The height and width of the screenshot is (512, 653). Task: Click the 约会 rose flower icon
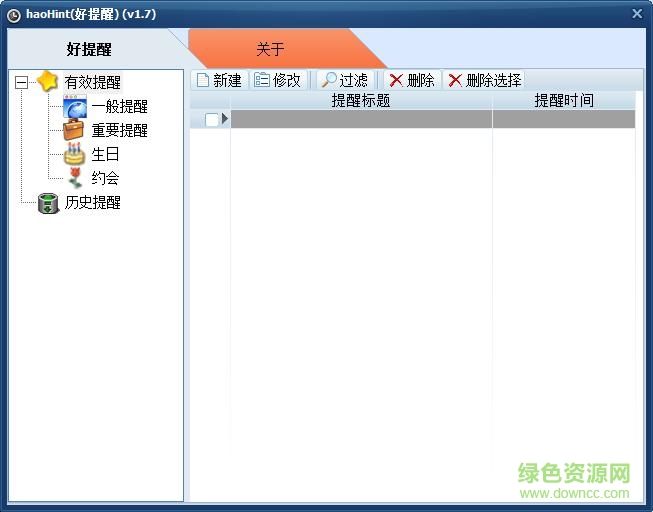click(75, 179)
